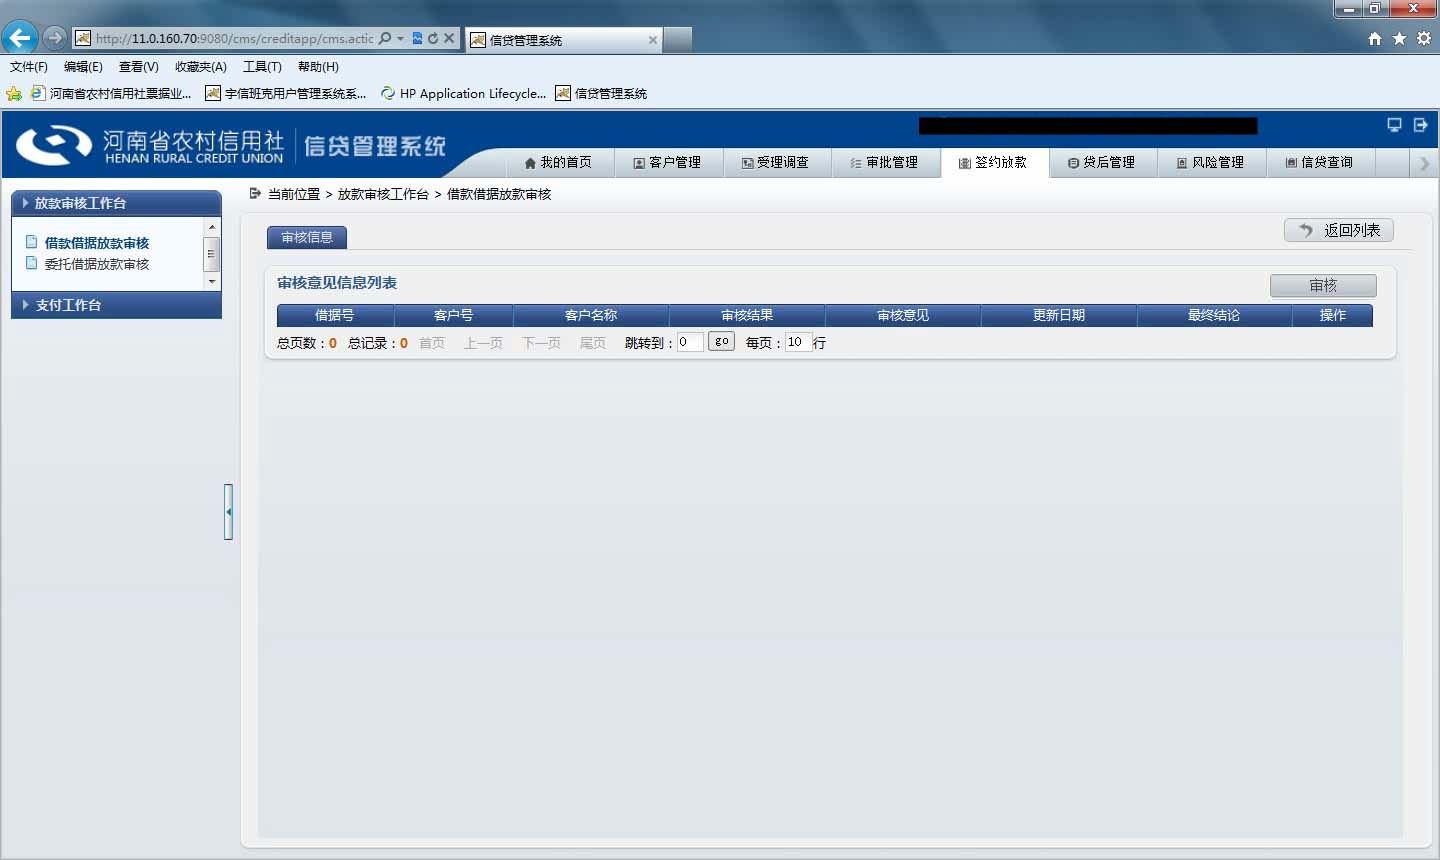Open 借款借据放款审核 in sidebar

[x=97, y=243]
